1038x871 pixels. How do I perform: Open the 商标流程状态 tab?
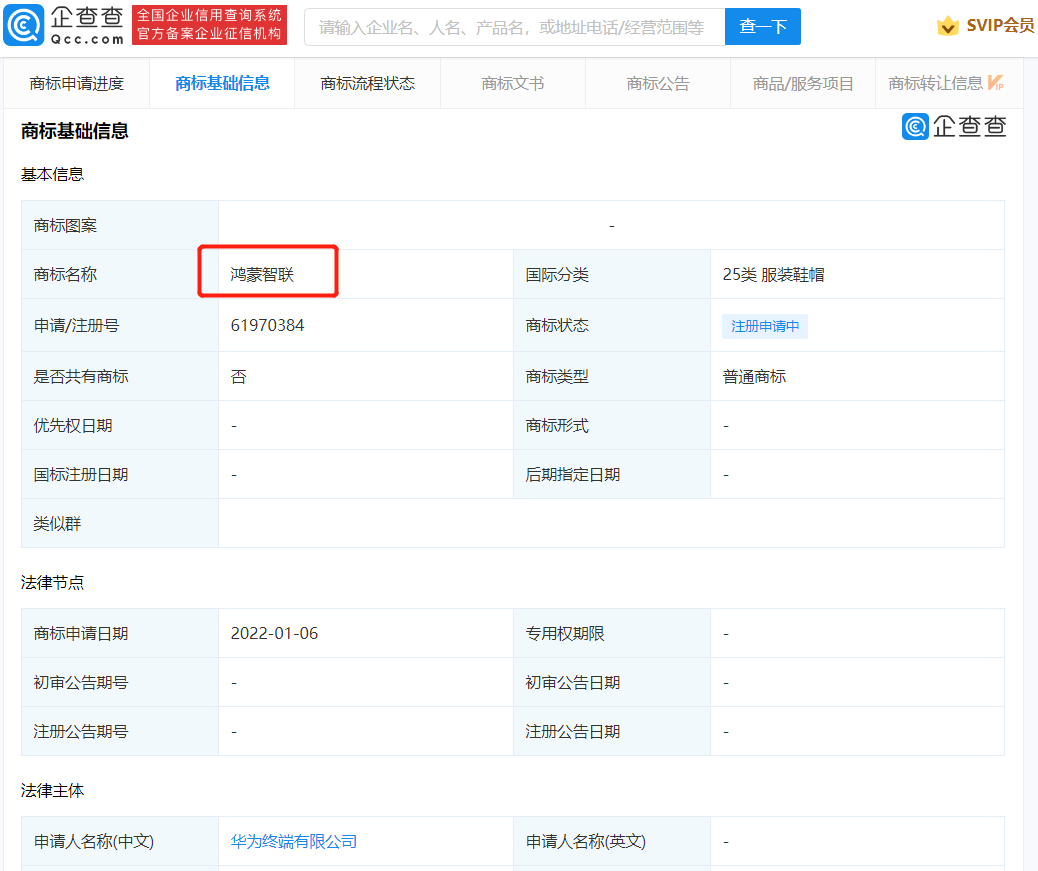[366, 83]
